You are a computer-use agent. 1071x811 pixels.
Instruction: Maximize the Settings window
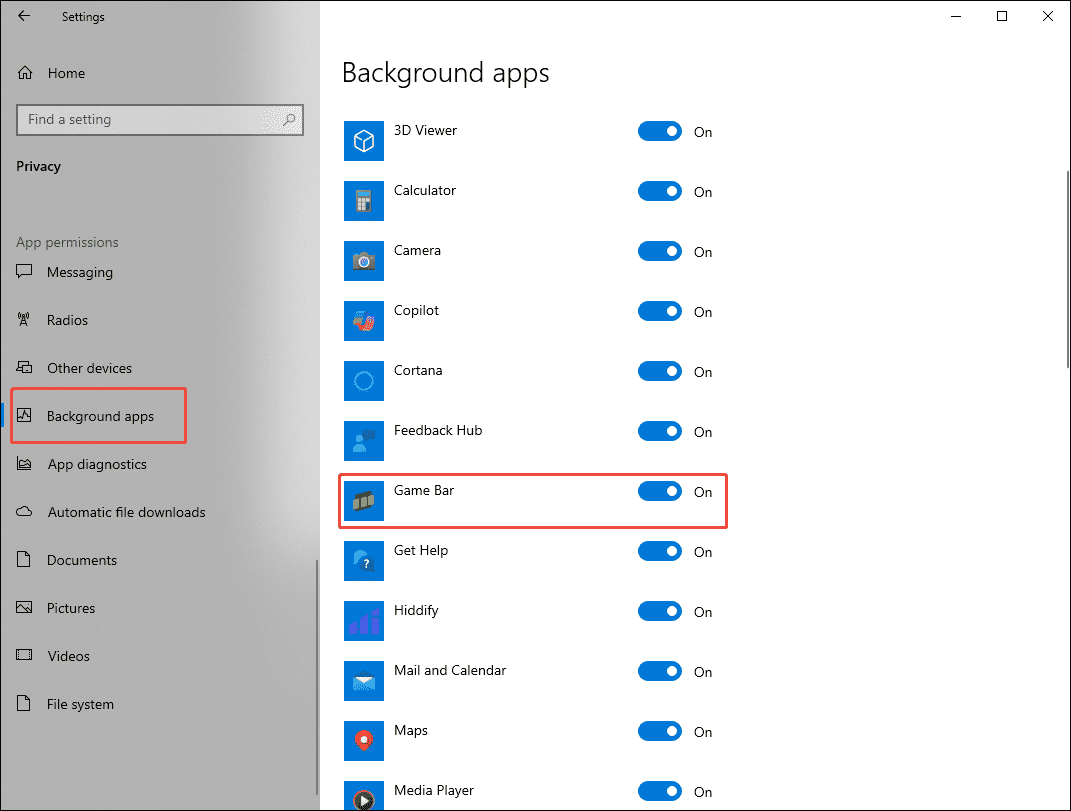1002,16
